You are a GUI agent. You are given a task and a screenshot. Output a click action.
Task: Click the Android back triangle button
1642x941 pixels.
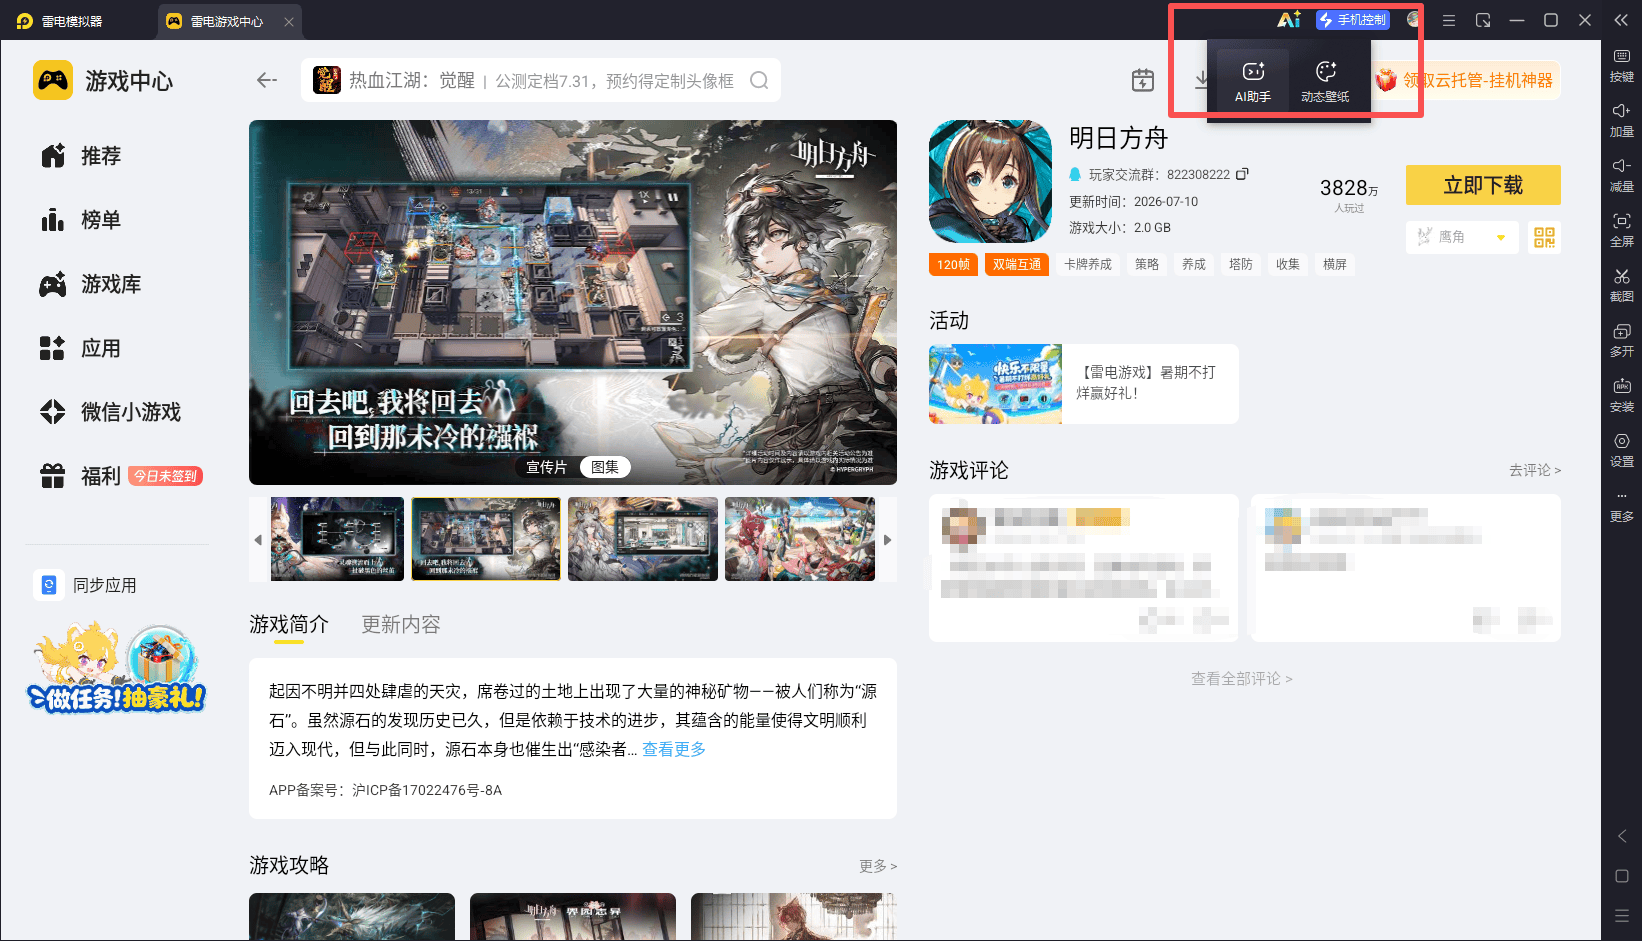pos(1622,836)
